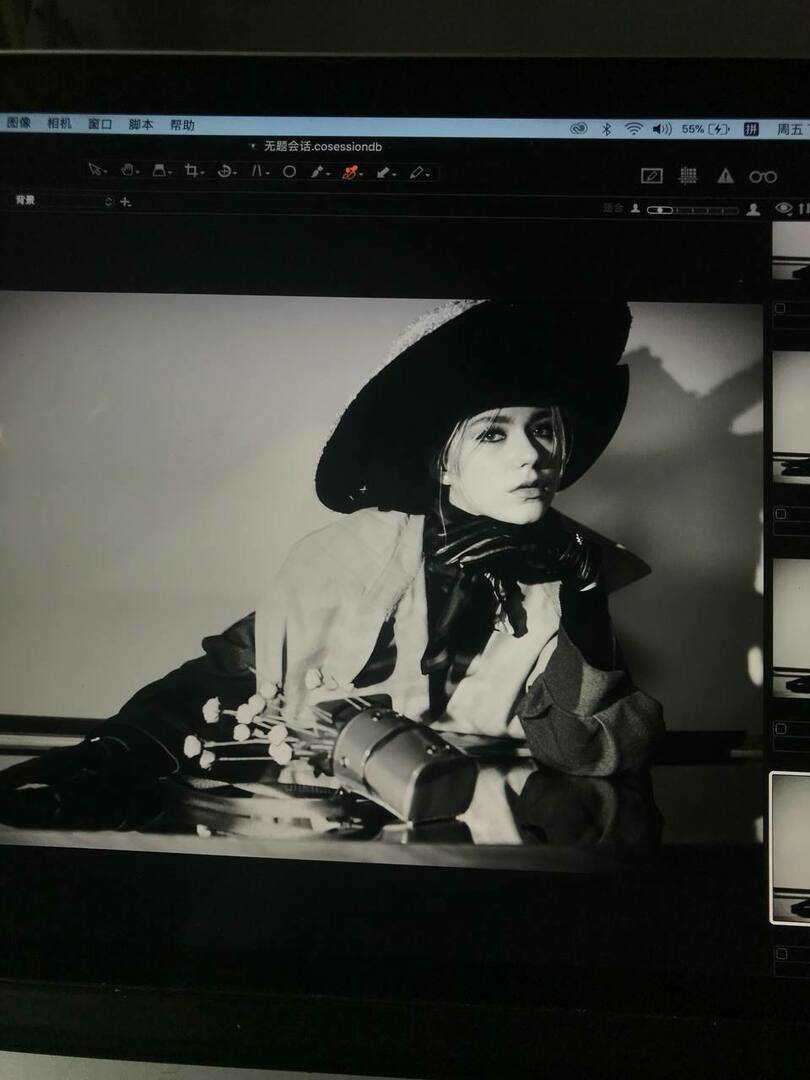
Task: Toggle the grid overlay icon
Action: click(x=688, y=176)
